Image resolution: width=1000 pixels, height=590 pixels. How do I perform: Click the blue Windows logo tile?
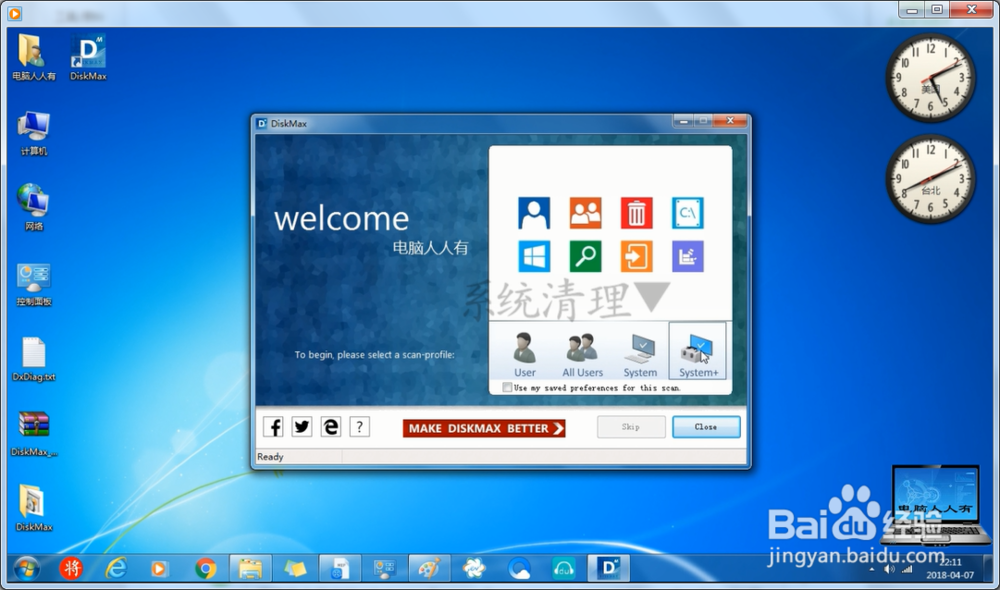click(x=534, y=256)
